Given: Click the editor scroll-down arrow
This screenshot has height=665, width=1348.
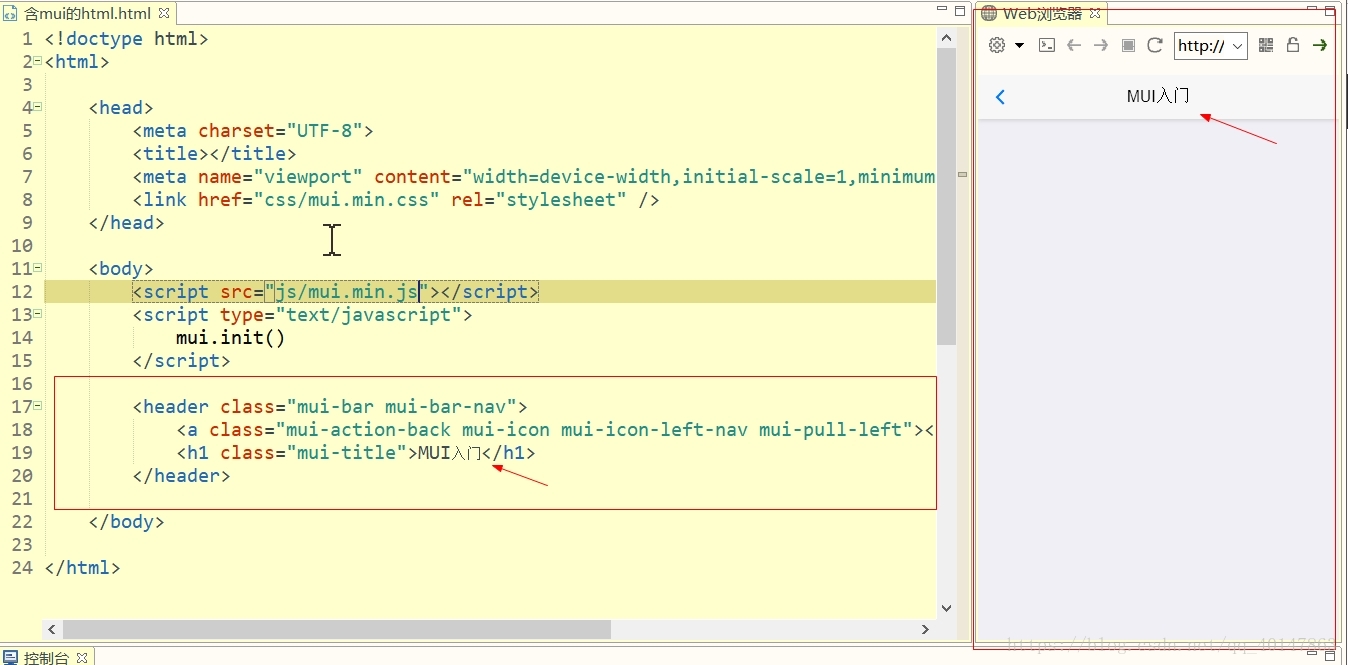Looking at the screenshot, I should (947, 607).
